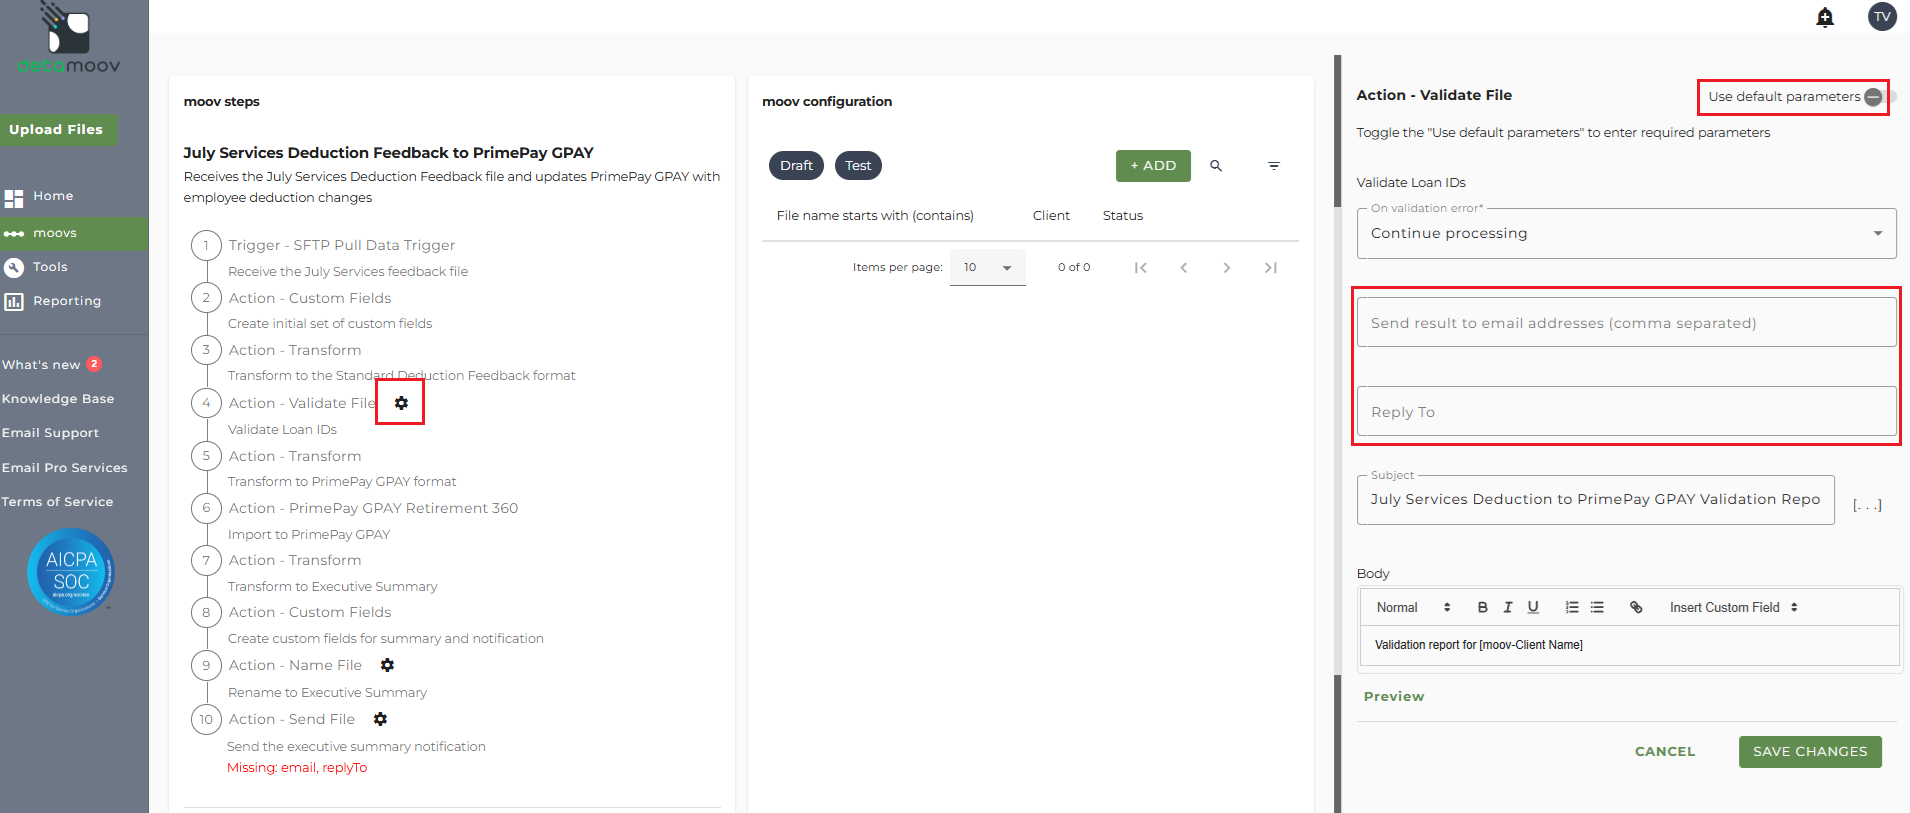Open Normal text style dropdown
This screenshot has height=813, width=1910.
[1413, 607]
